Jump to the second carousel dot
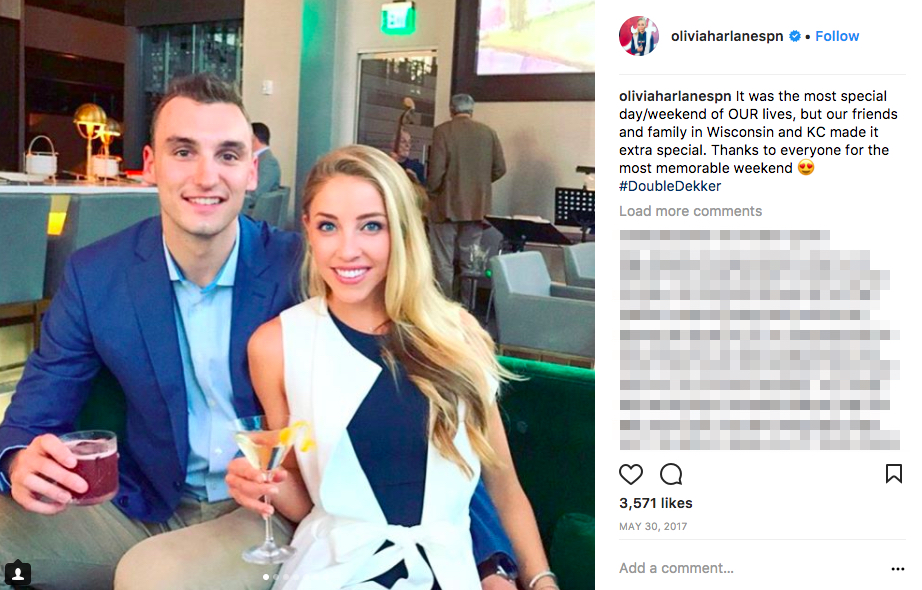Viewport: 922px width, 590px height. click(x=276, y=577)
